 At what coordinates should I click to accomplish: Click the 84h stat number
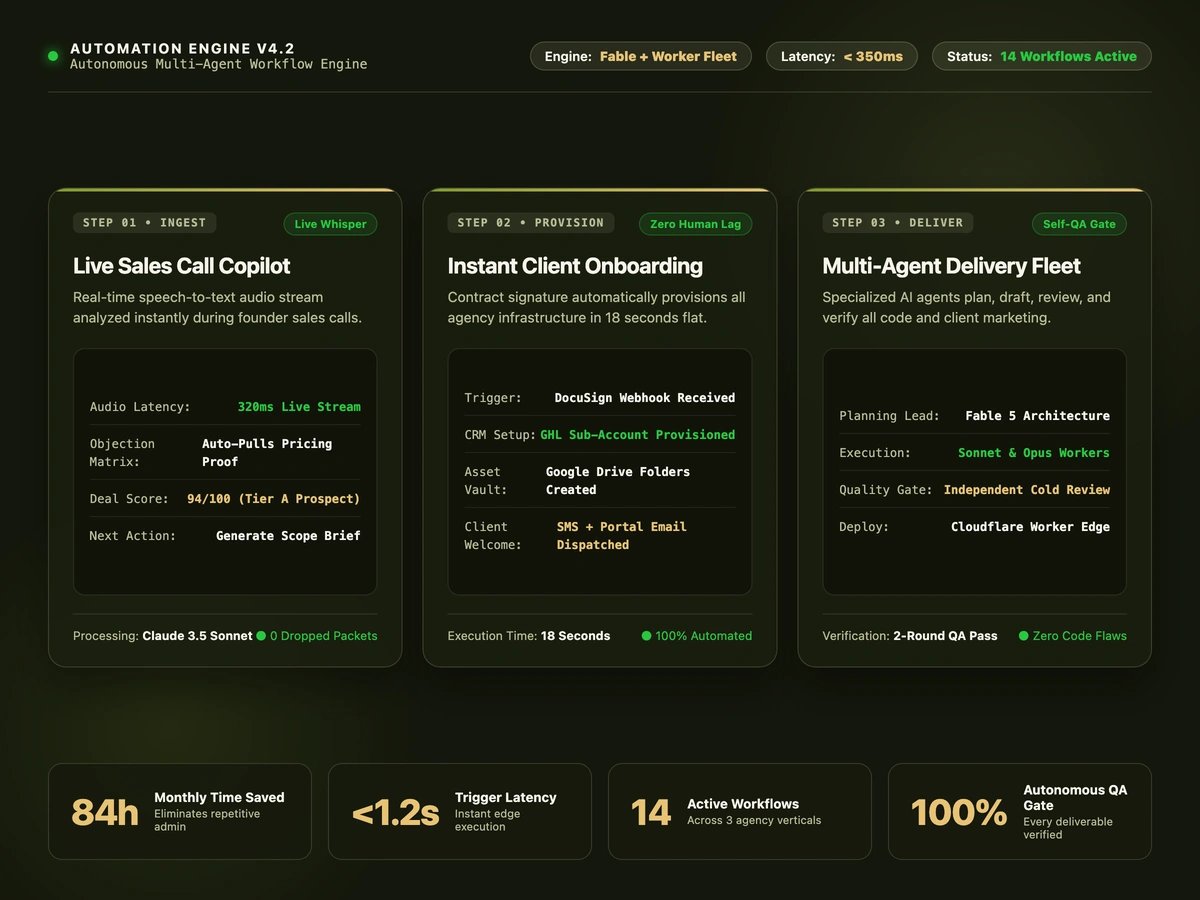(105, 812)
